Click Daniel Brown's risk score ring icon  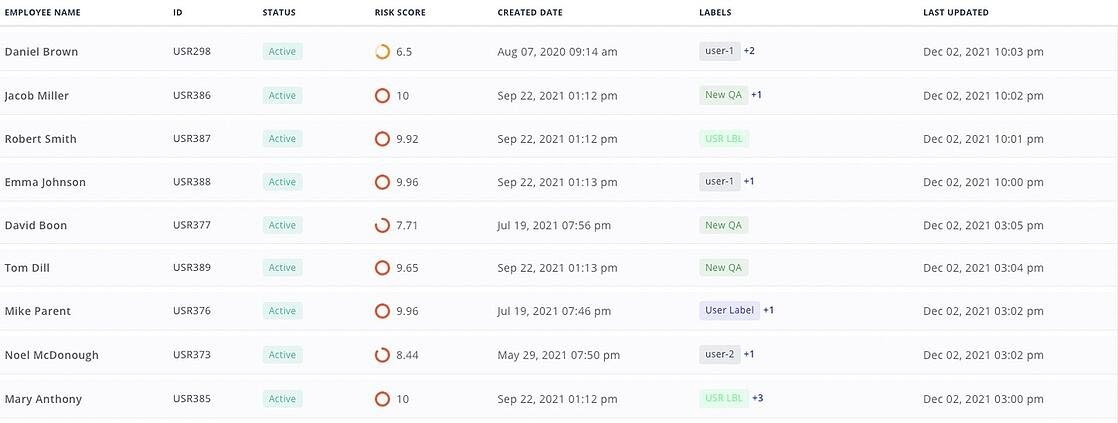382,52
